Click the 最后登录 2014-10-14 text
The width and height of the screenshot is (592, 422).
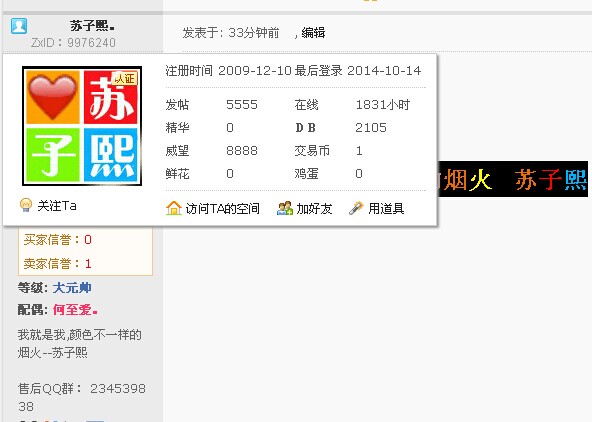tap(358, 71)
